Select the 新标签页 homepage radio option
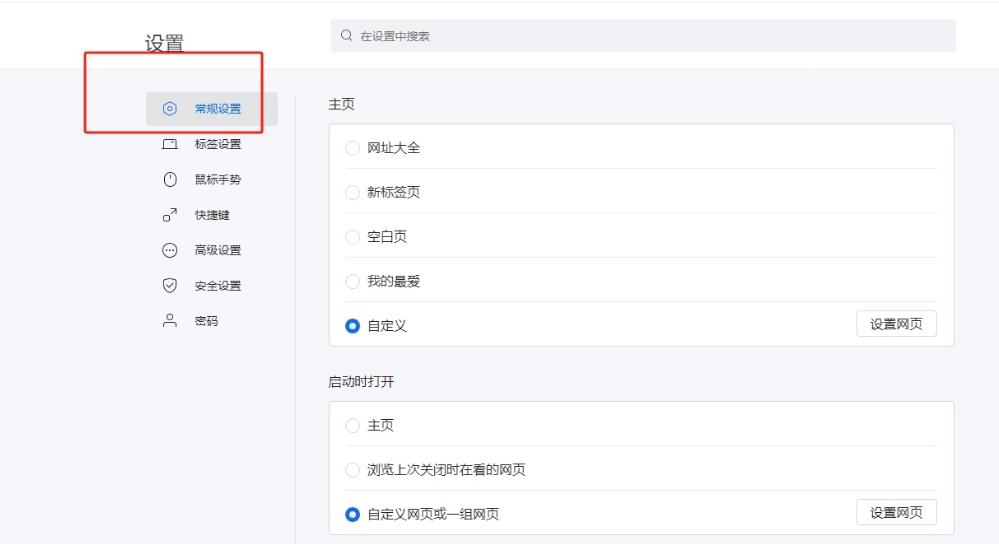Image resolution: width=999 pixels, height=544 pixels. click(352, 192)
